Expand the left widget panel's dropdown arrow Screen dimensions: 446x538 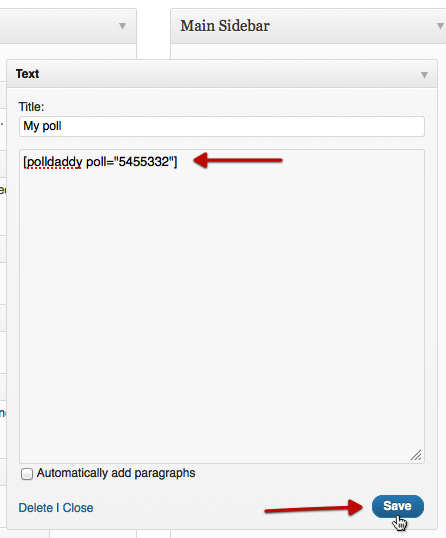pos(122,26)
